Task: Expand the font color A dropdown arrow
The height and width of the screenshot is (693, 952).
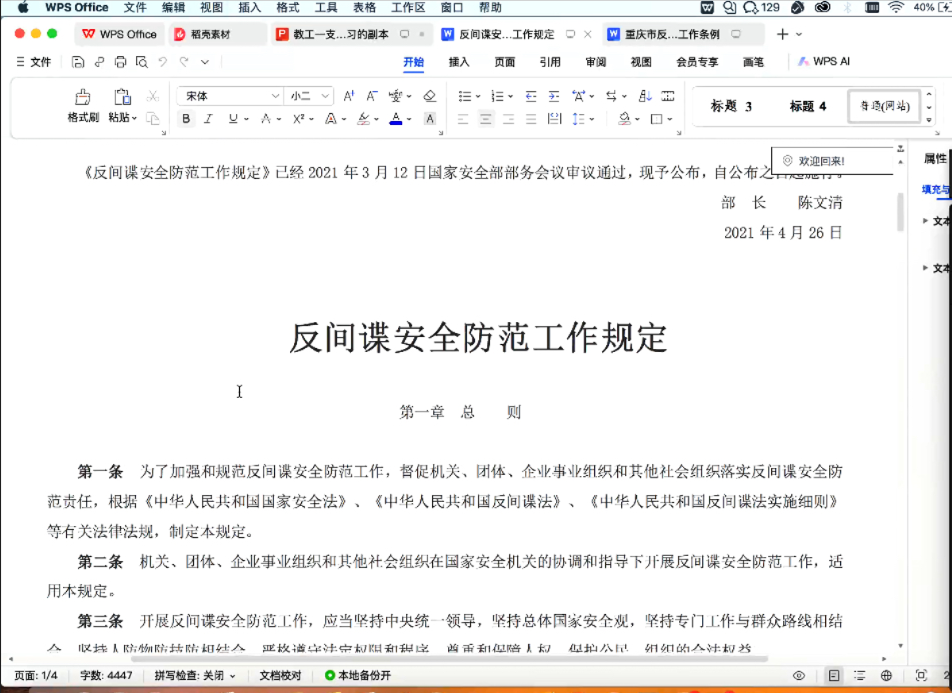Action: click(407, 118)
